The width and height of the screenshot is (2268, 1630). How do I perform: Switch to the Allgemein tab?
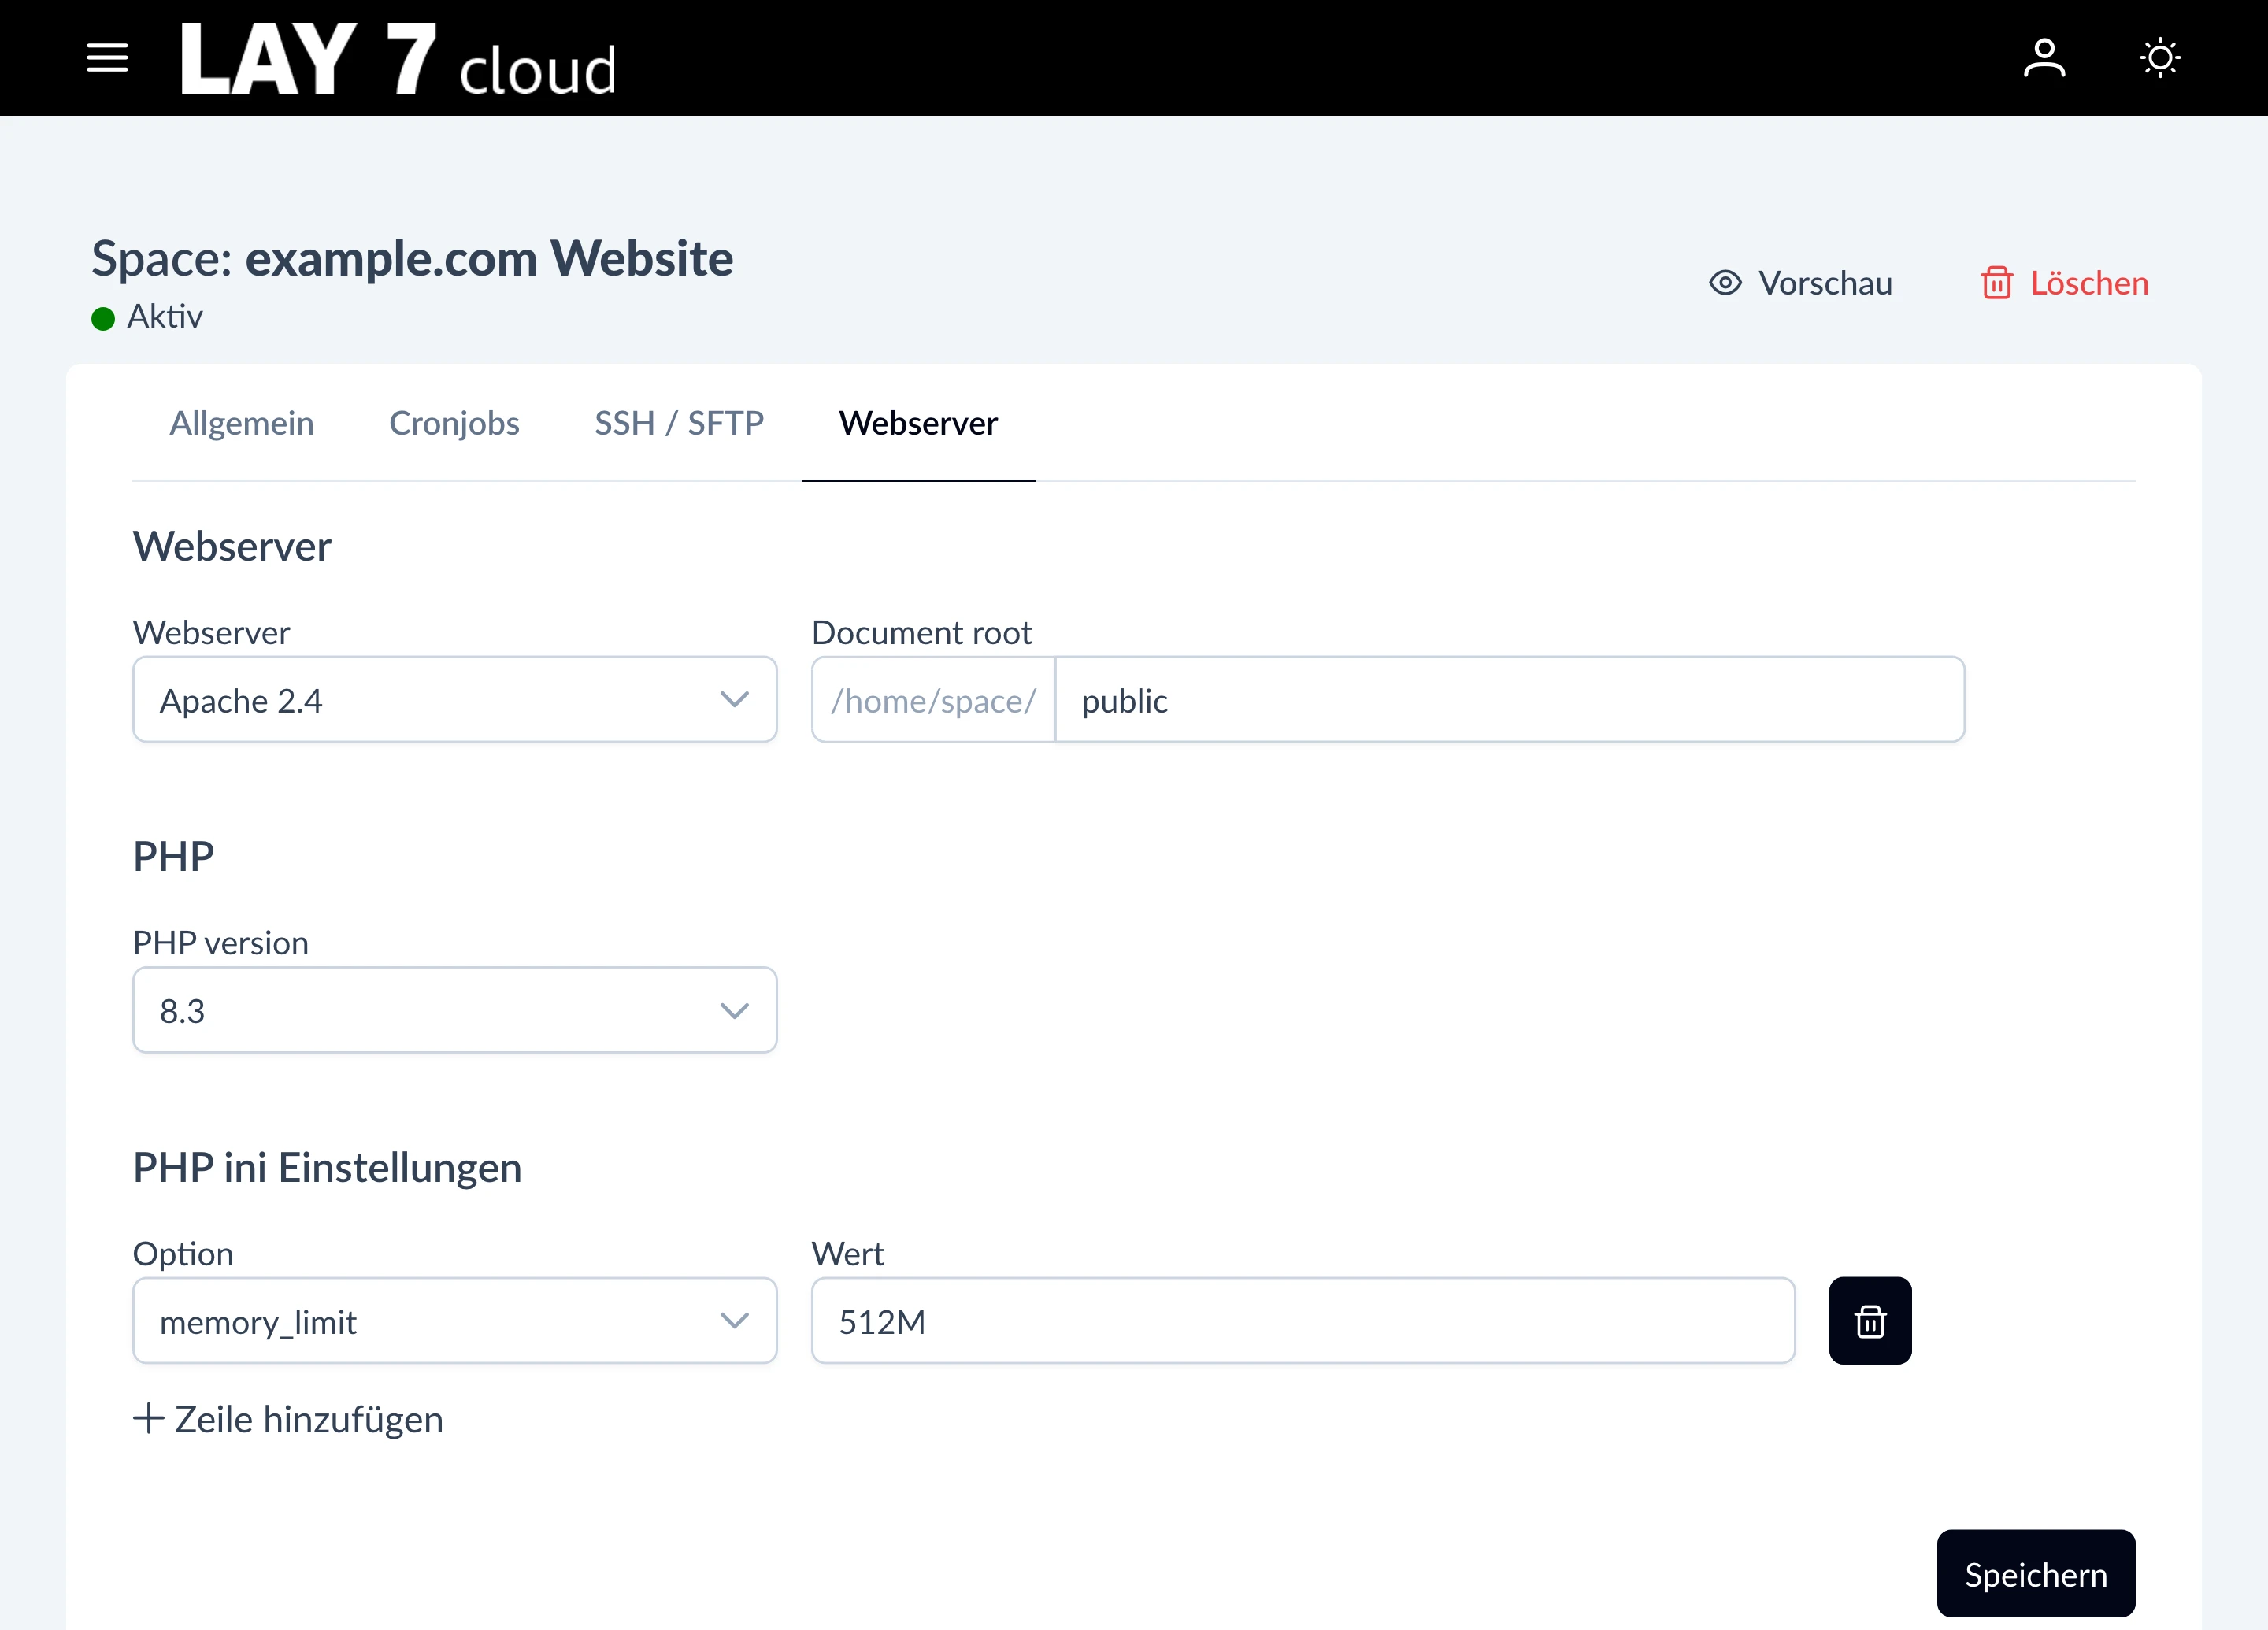click(241, 423)
